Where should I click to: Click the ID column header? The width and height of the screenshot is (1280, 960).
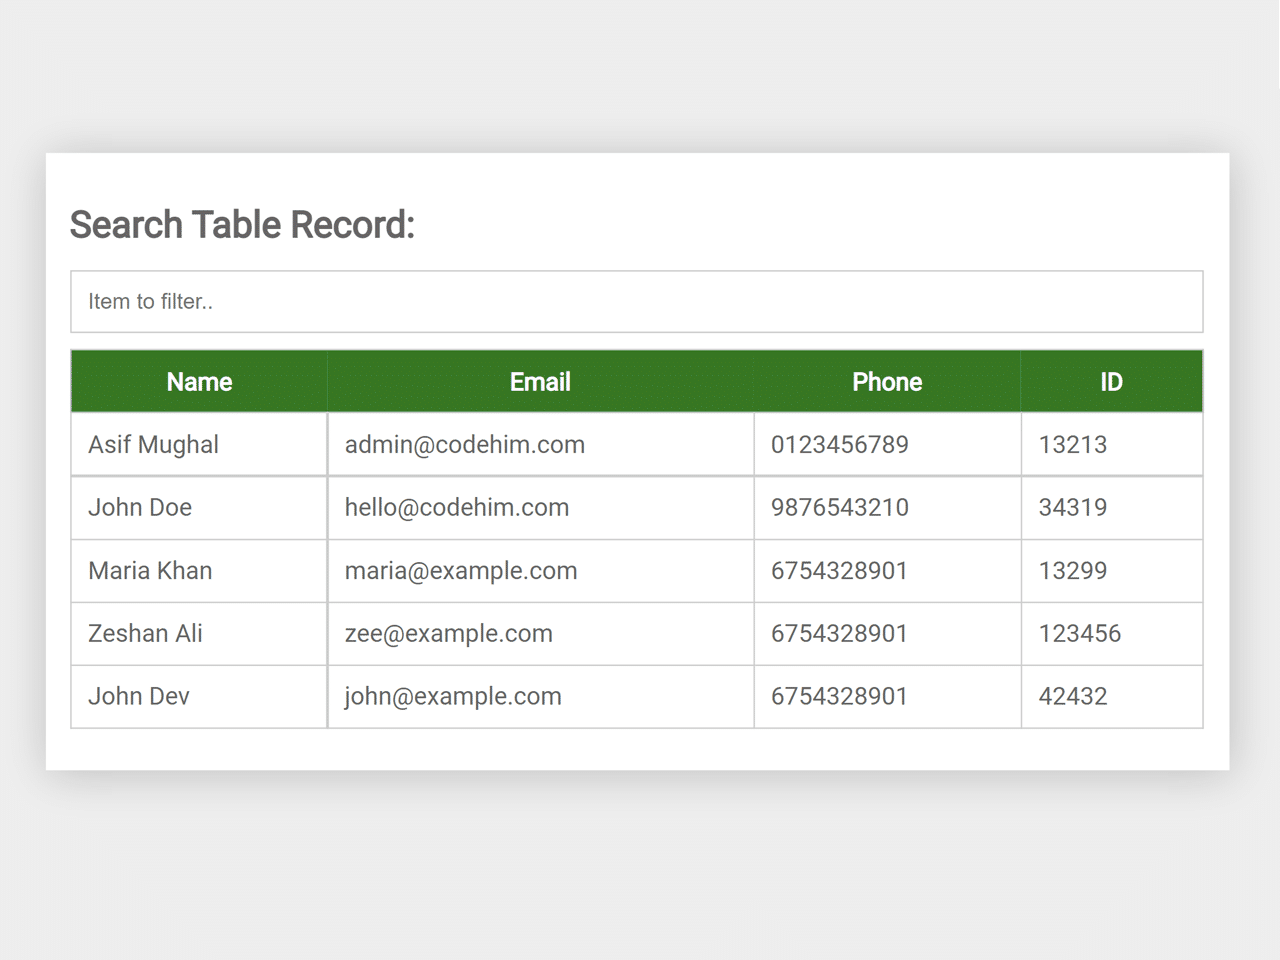coord(1110,381)
